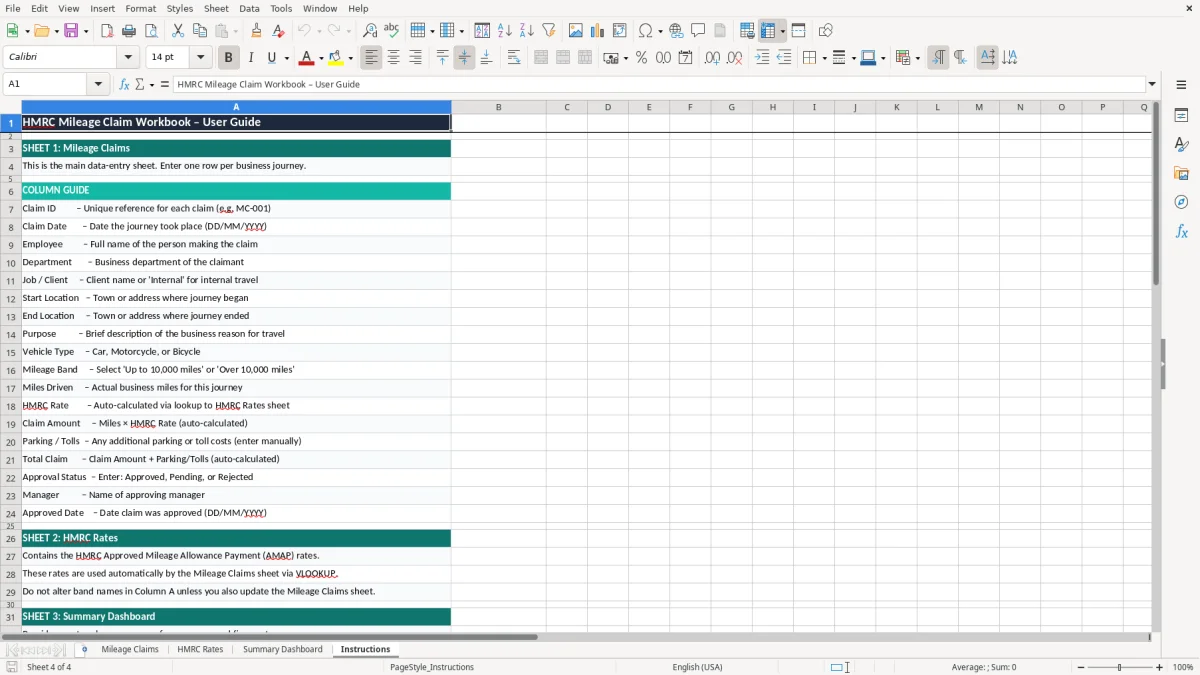Open the Data menu

pyautogui.click(x=250, y=8)
